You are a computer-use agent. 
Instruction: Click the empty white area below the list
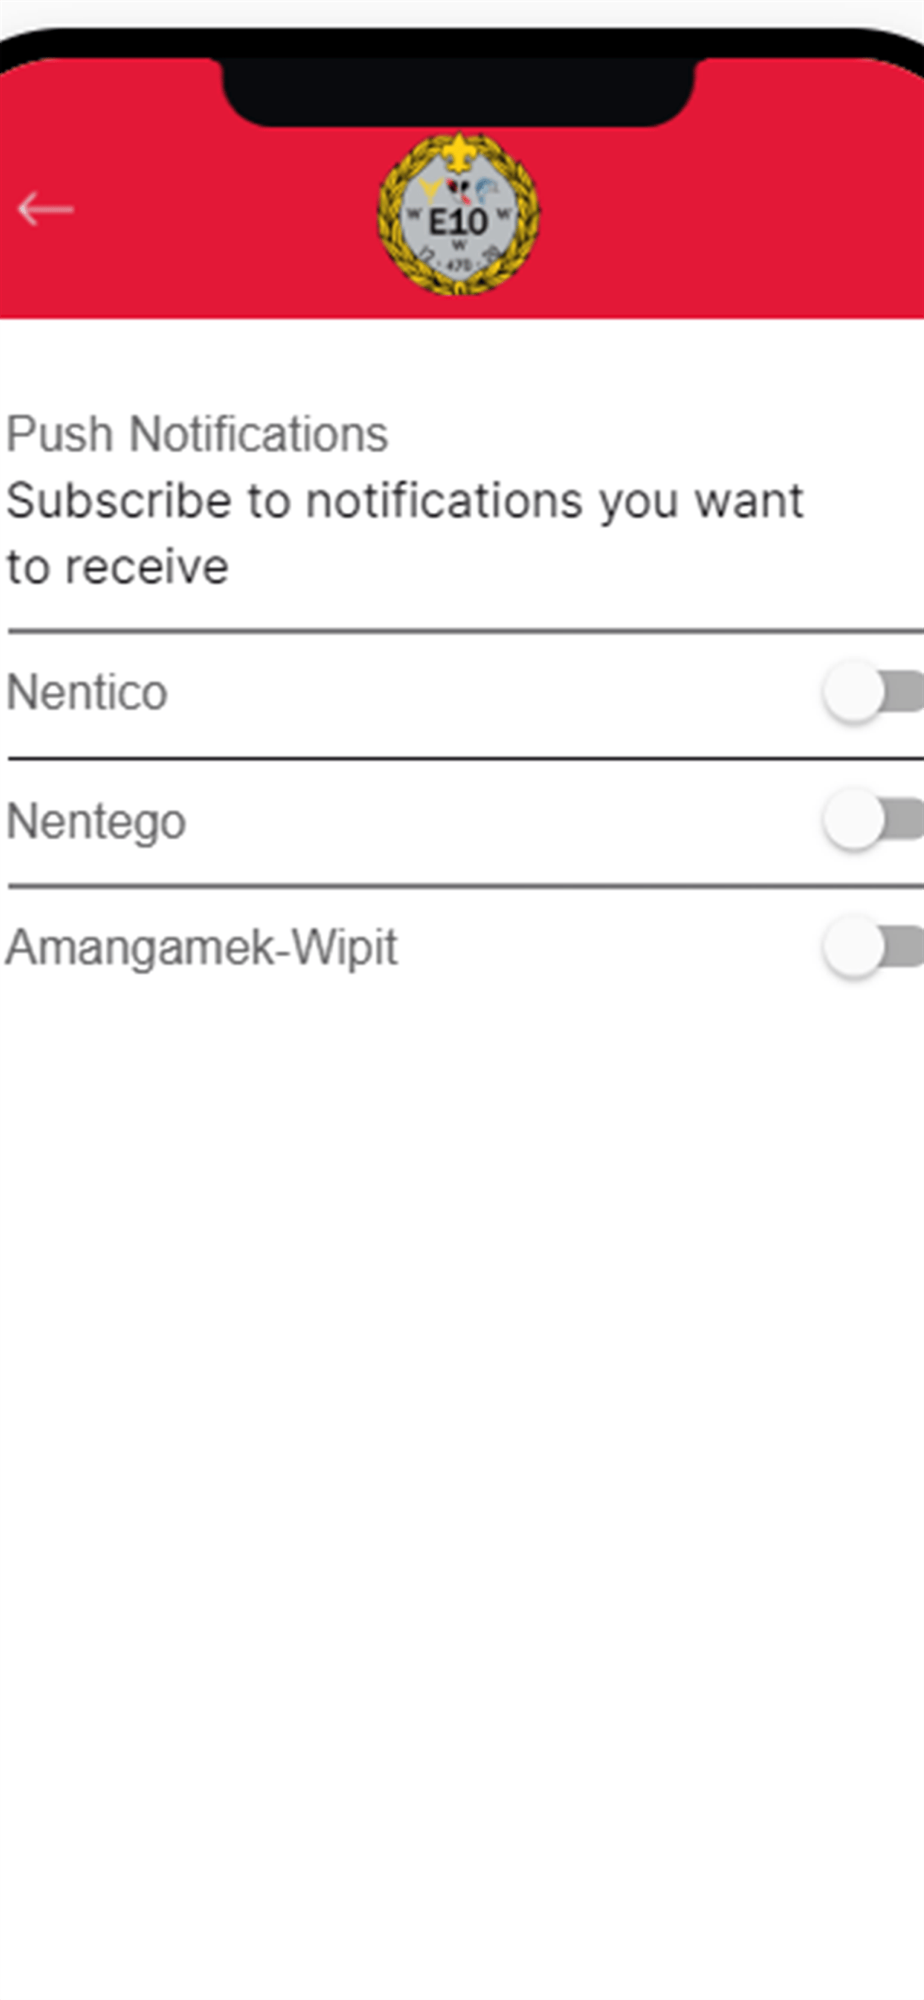460,1450
